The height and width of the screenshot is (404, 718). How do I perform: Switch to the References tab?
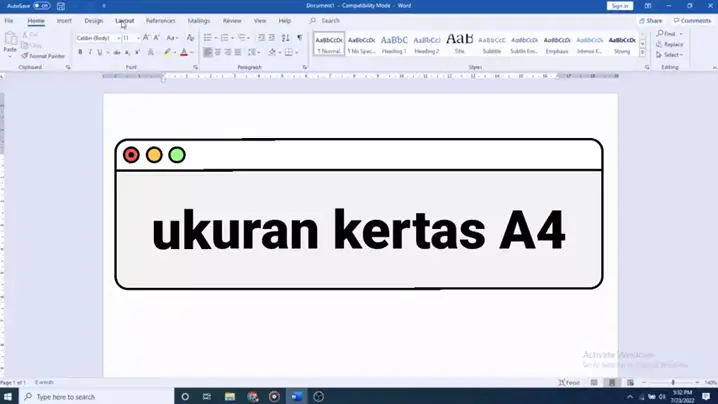160,20
